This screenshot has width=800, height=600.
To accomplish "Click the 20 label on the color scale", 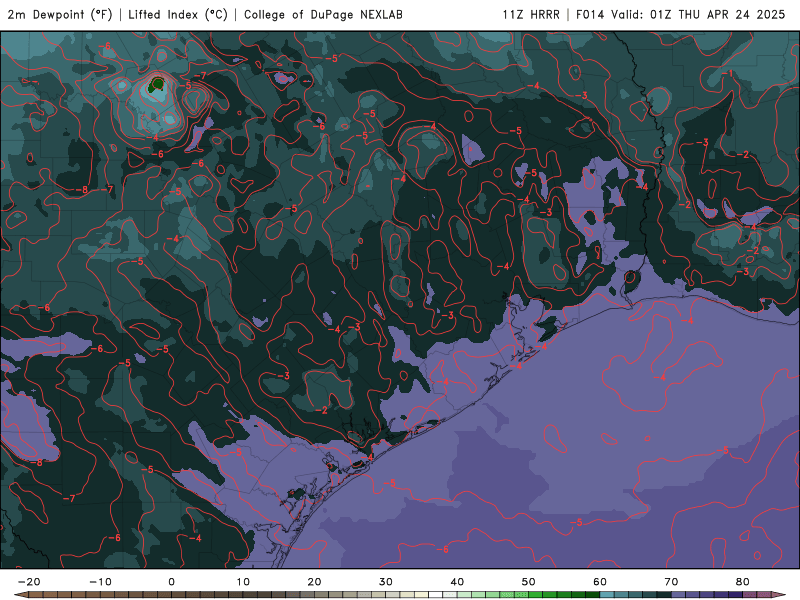I will [x=314, y=582].
